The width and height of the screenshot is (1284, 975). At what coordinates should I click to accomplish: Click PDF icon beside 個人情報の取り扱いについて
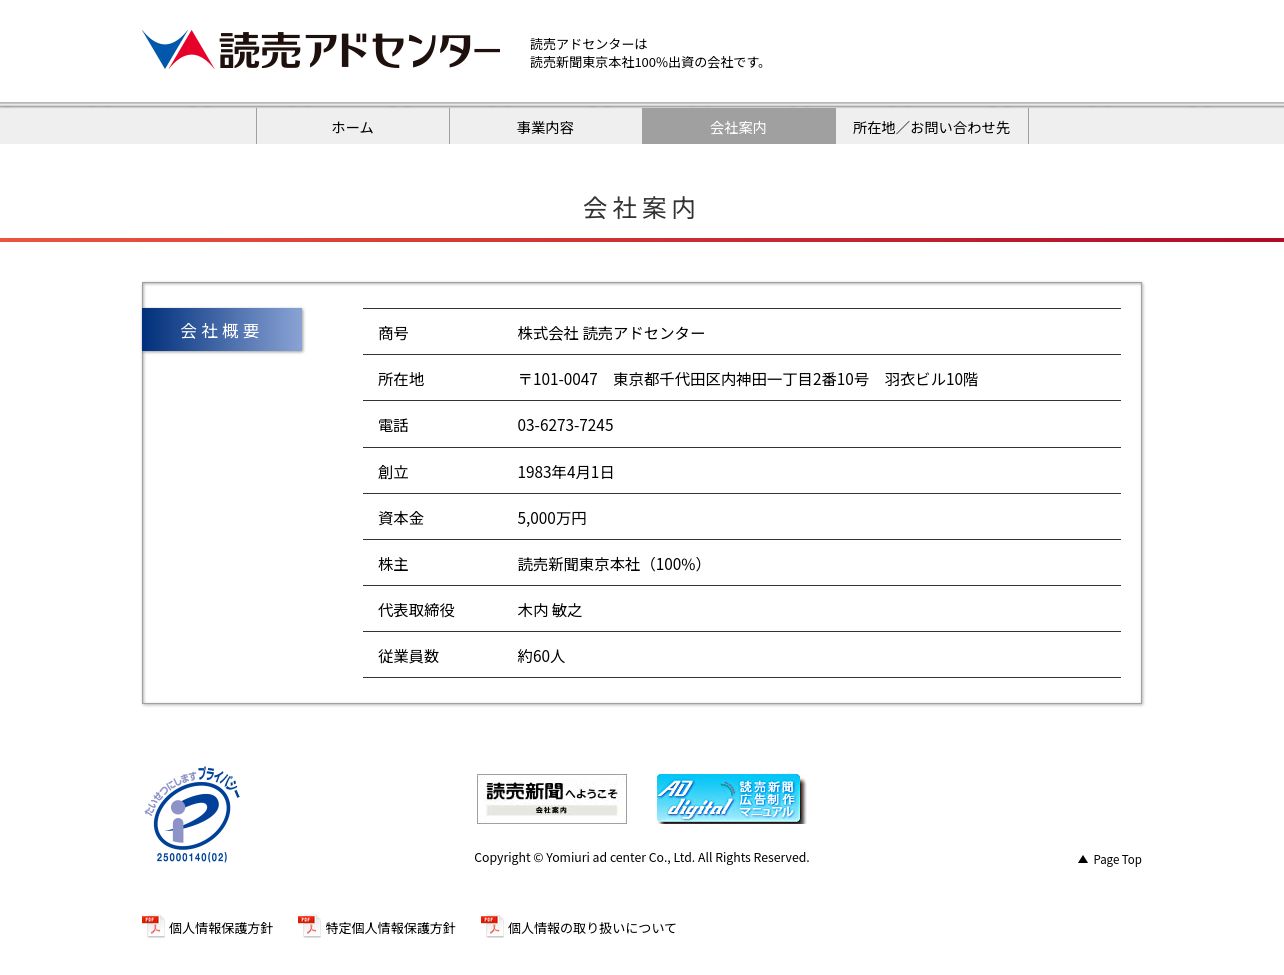click(492, 926)
